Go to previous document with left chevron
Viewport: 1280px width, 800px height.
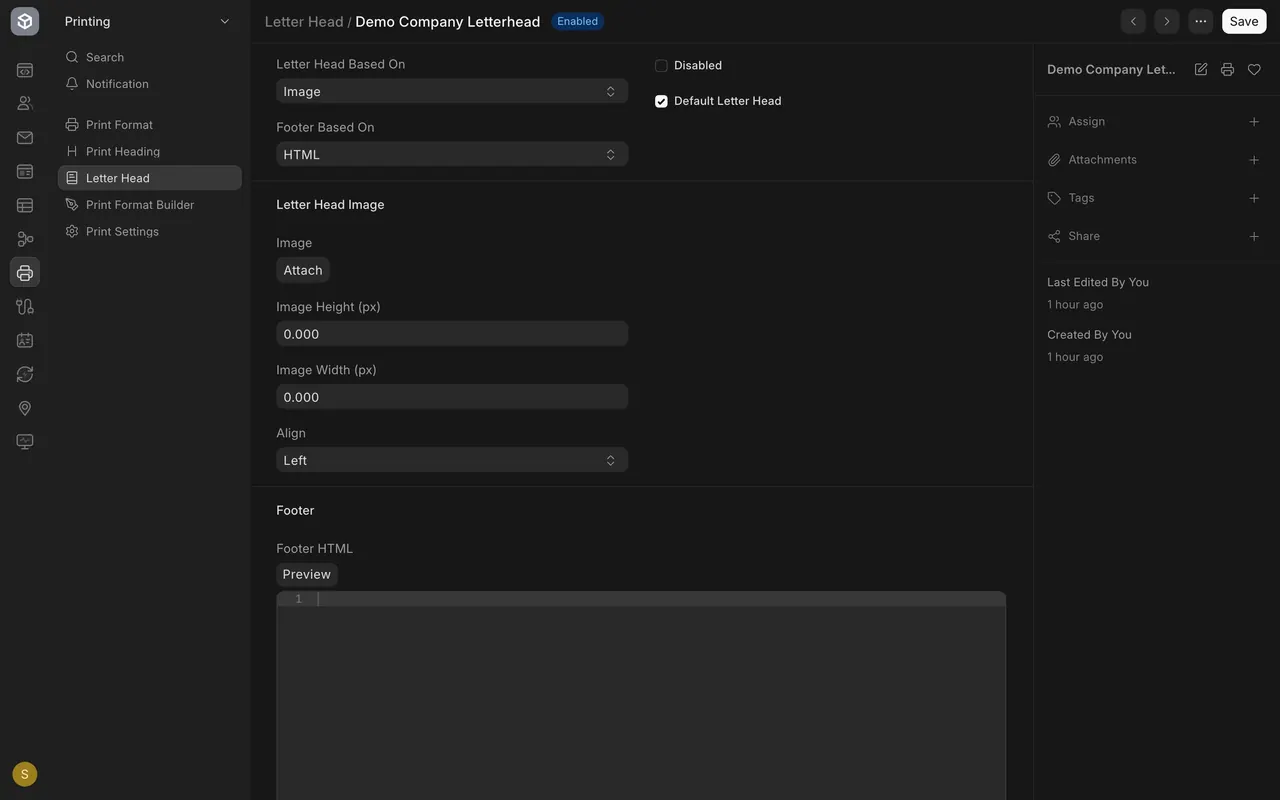[x=1133, y=21]
